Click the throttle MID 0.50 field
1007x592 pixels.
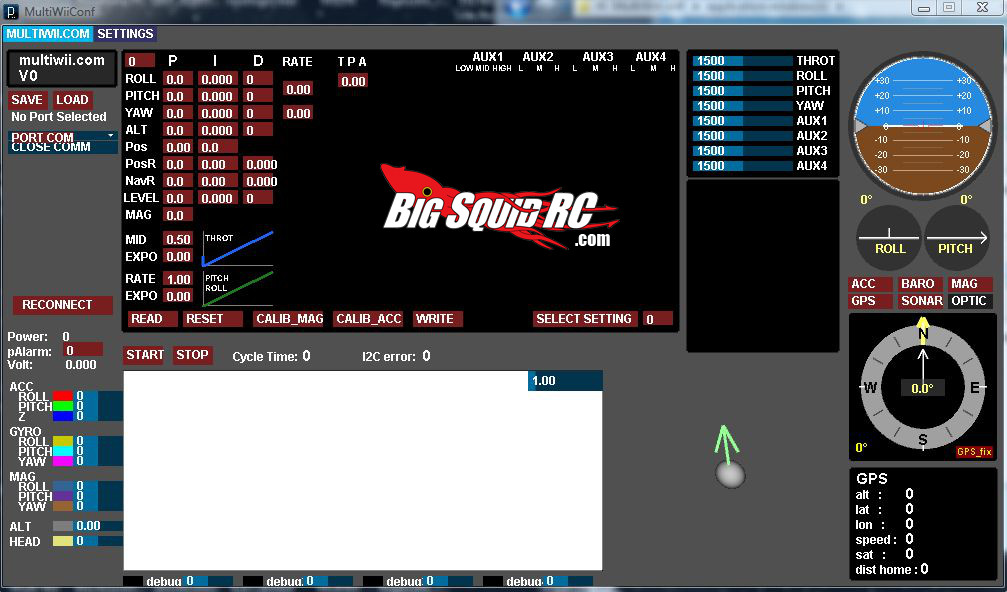(x=178, y=239)
